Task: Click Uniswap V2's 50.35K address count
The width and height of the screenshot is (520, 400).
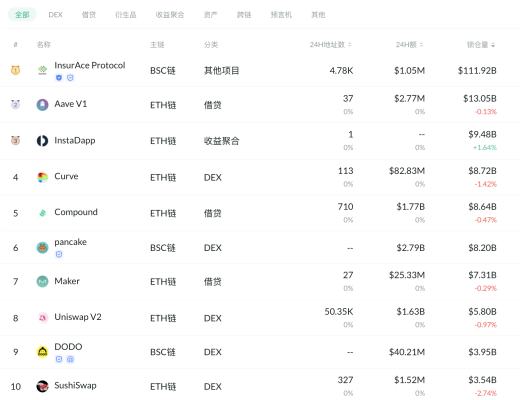Action: [339, 311]
